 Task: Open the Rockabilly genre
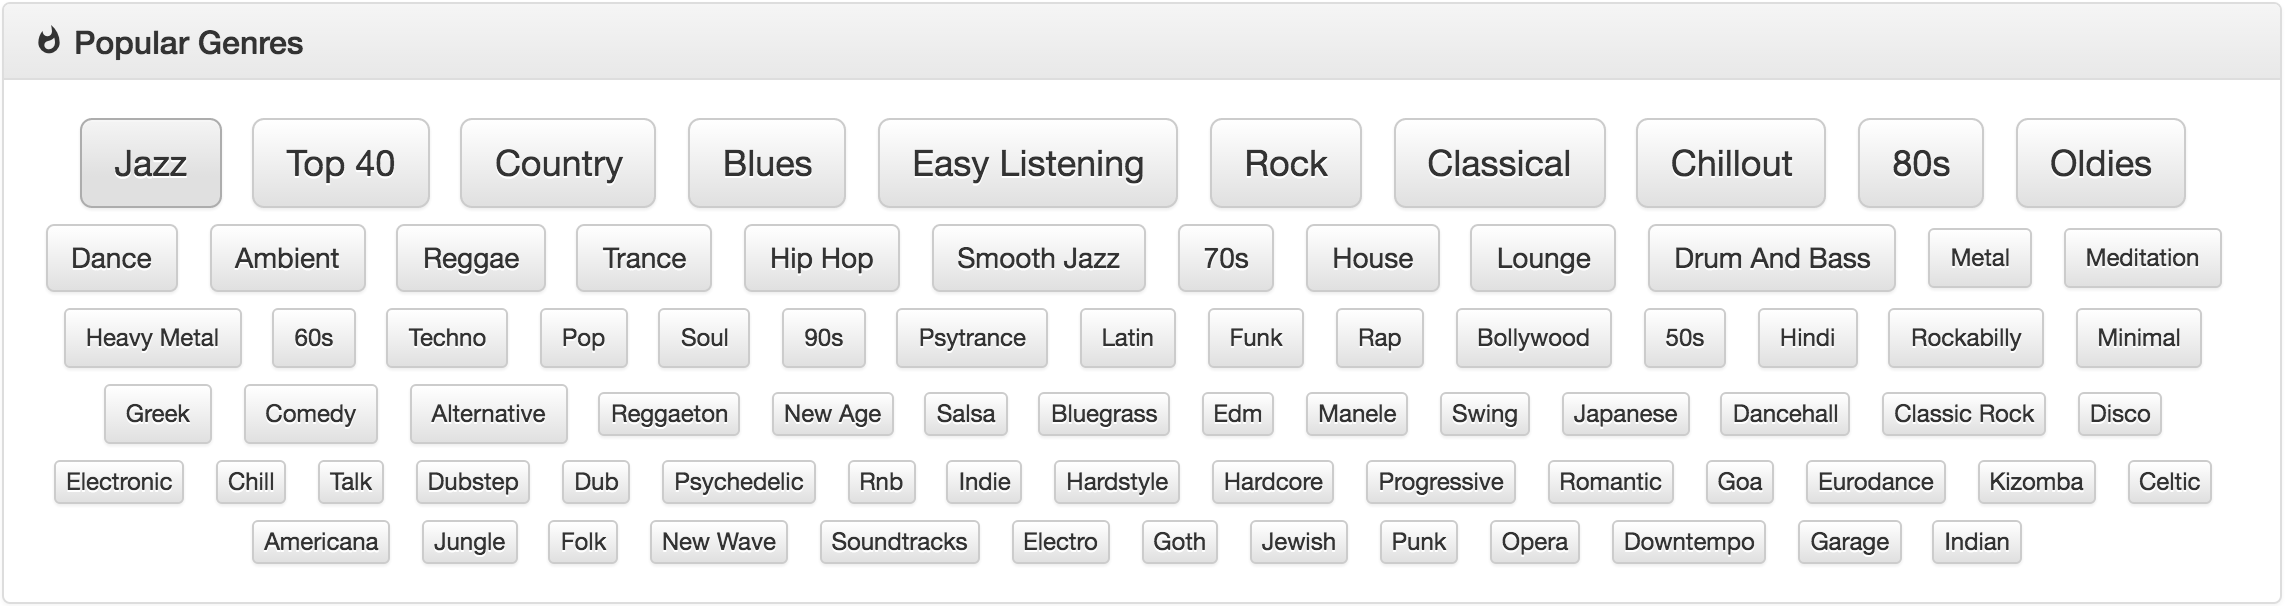[1965, 338]
